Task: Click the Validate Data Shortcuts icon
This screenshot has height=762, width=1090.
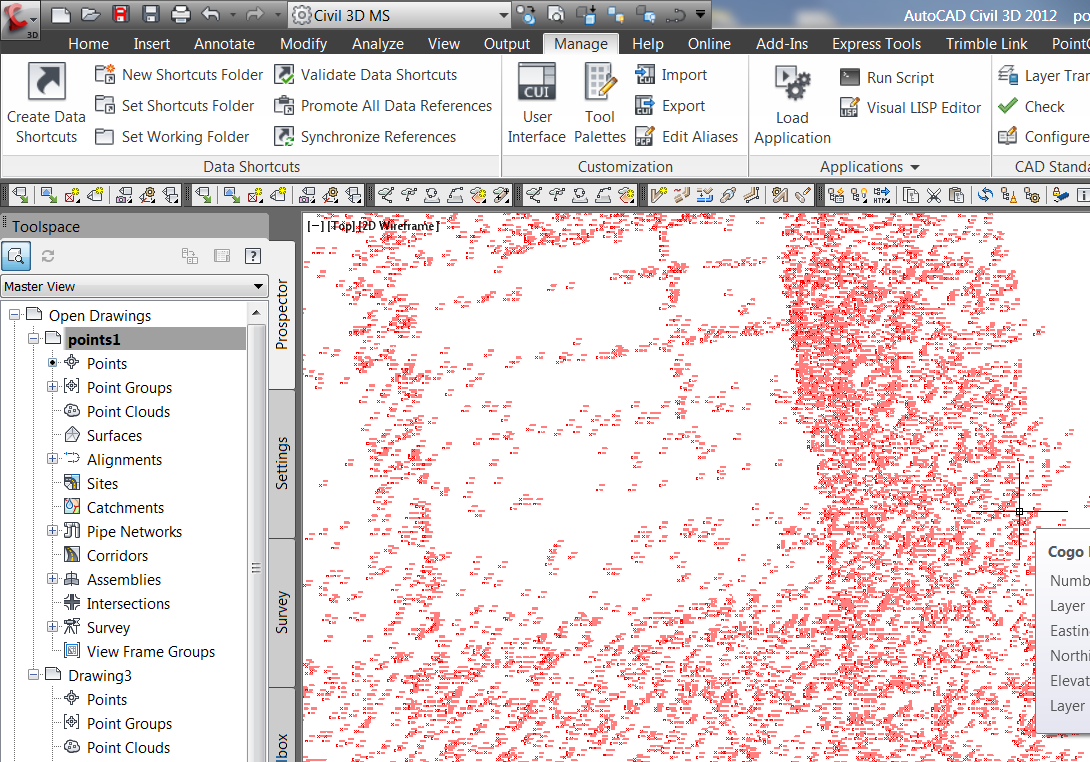Action: pos(284,74)
